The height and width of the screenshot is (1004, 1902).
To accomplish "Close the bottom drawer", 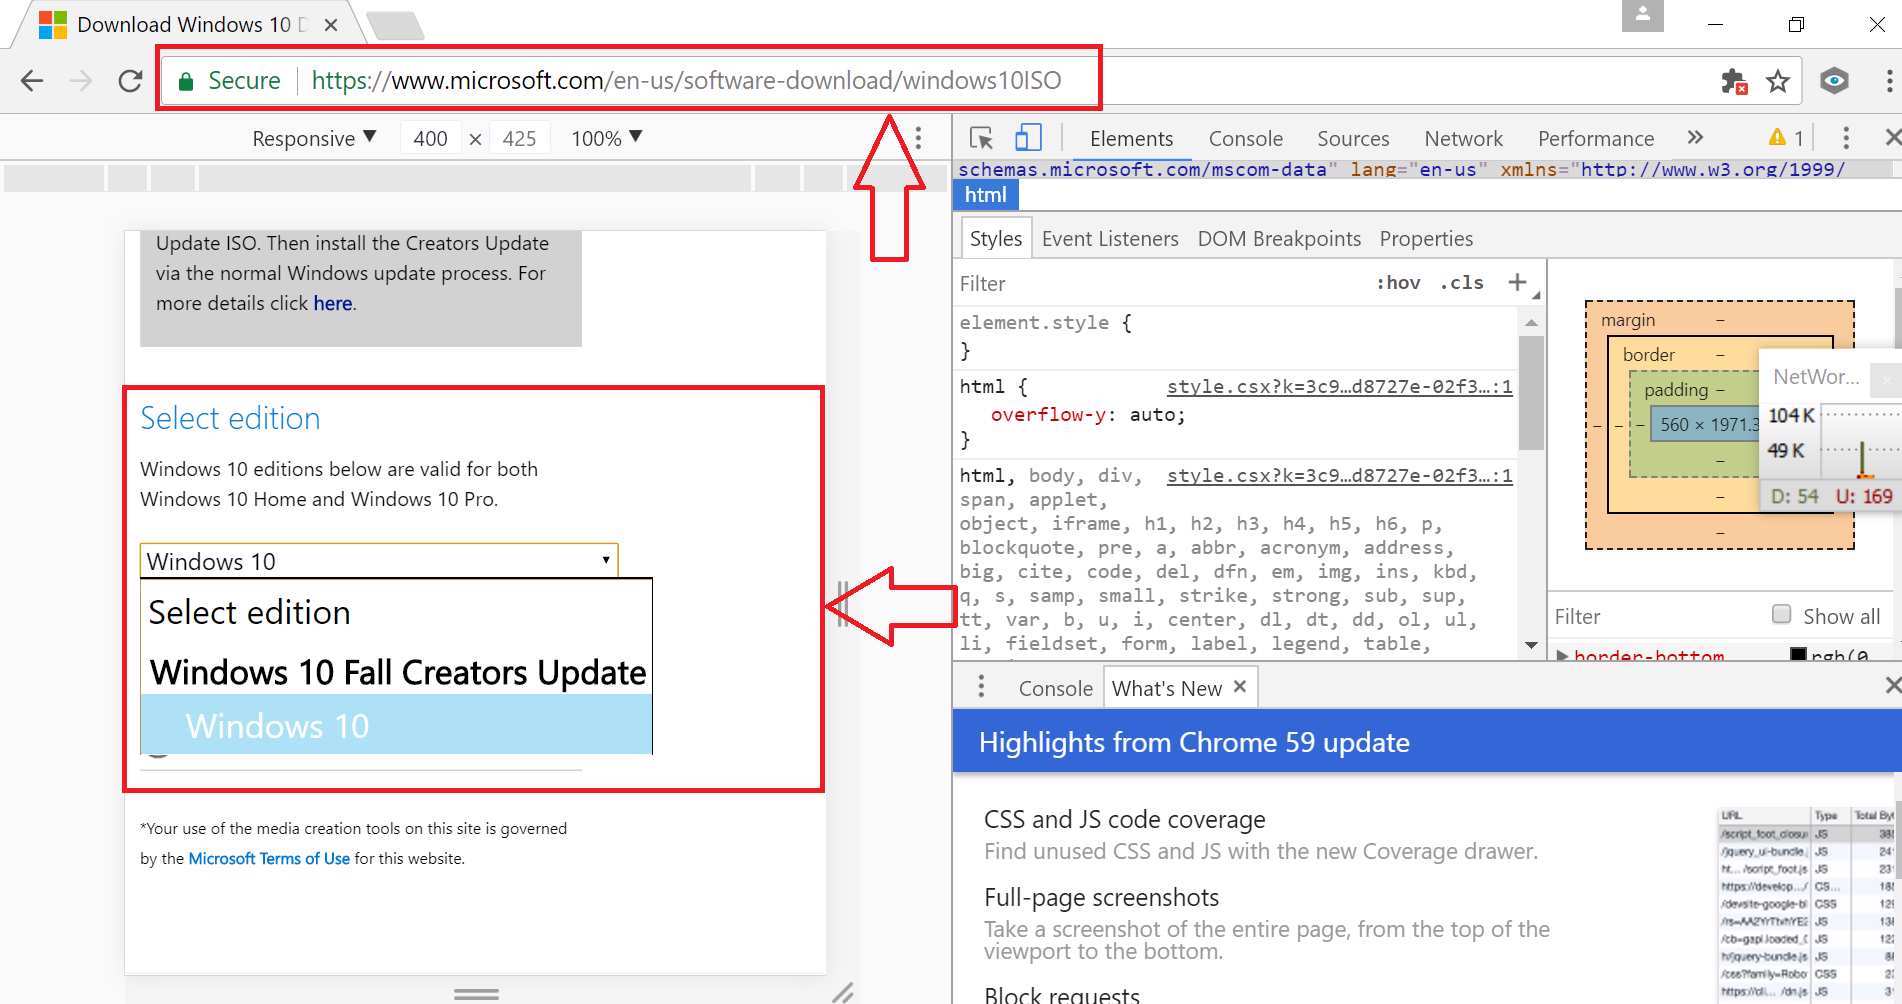I will pos(1892,686).
